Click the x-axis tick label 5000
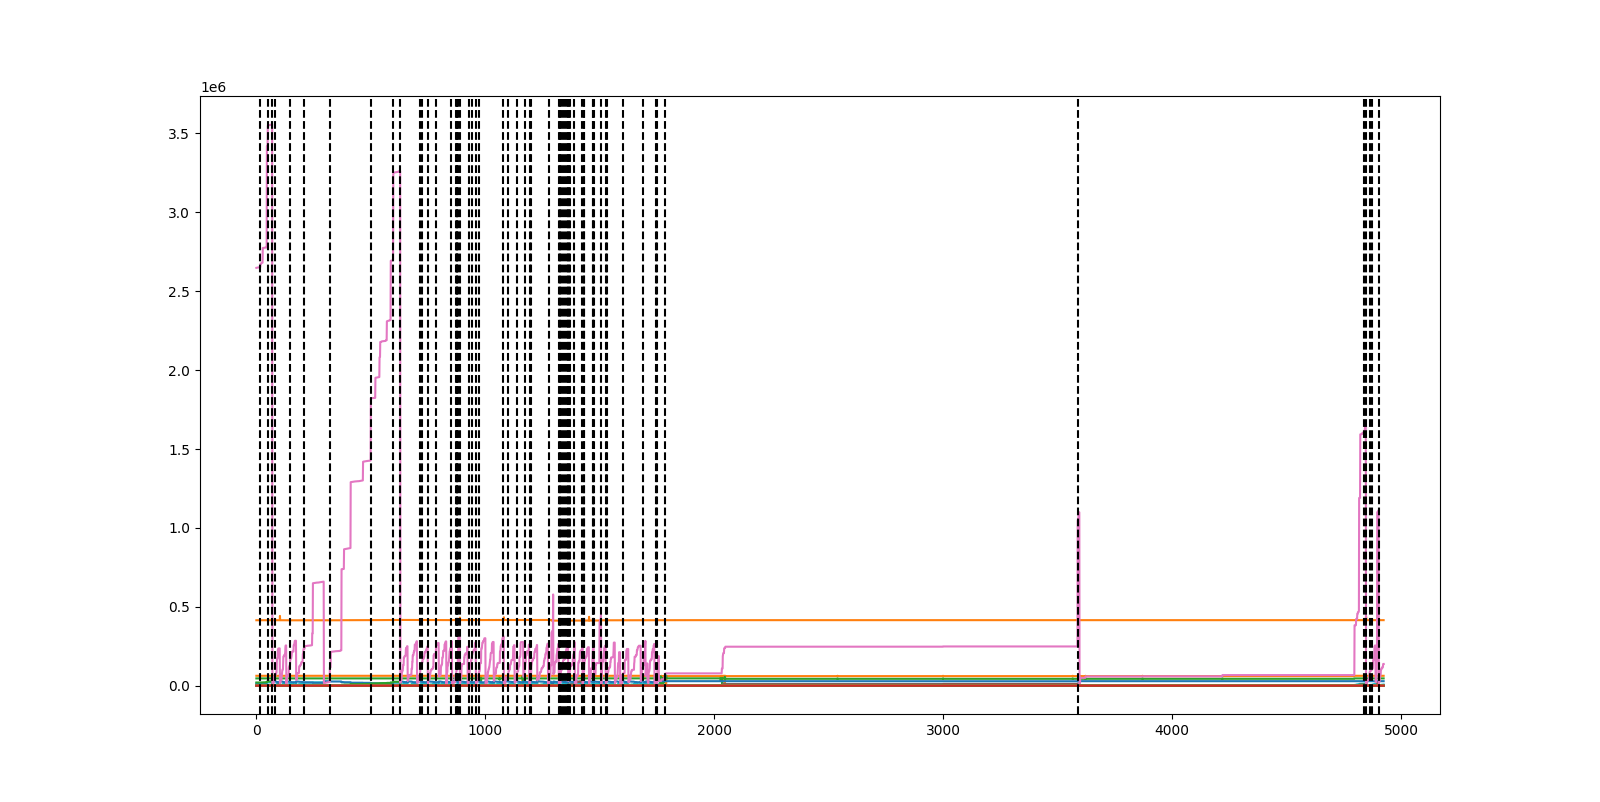Image resolution: width=1600 pixels, height=802 pixels. click(1400, 731)
